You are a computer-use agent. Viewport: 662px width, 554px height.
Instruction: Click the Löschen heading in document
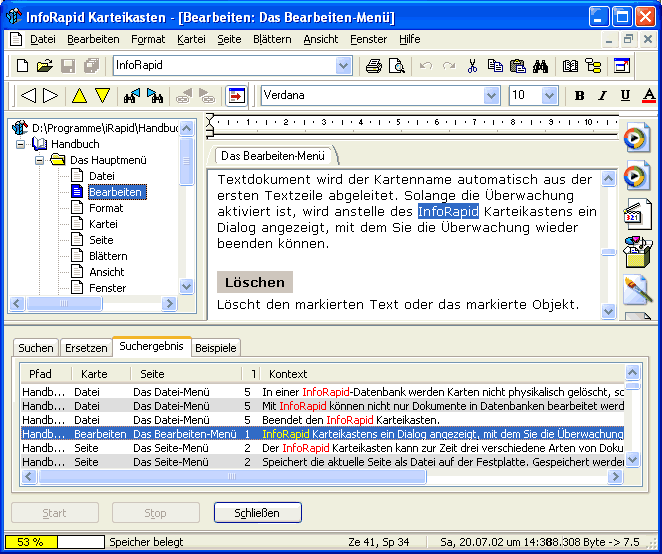[x=255, y=282]
